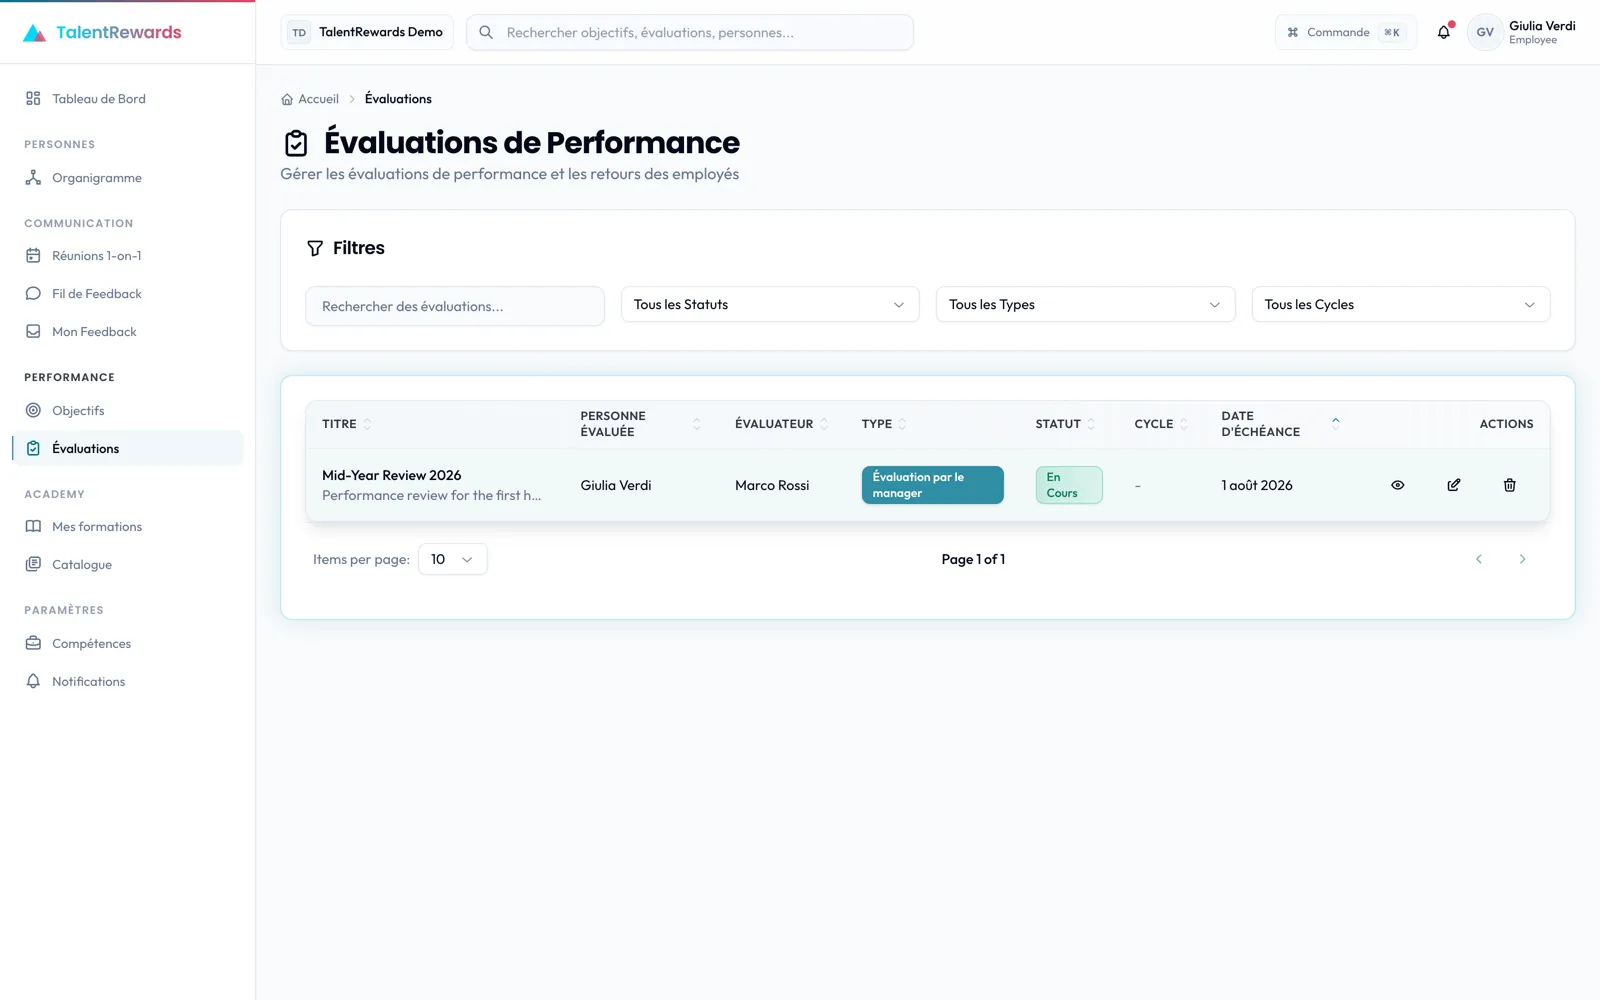1600x1000 pixels.
Task: Open Tableau de Bord in sidebar
Action: click(128, 99)
